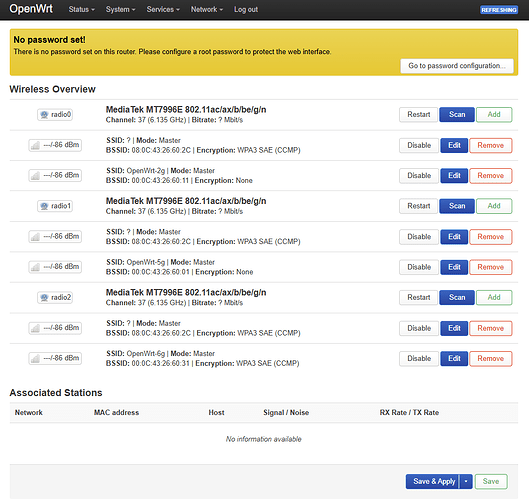
Task: Select Log out in the navigation bar
Action: click(246, 9)
